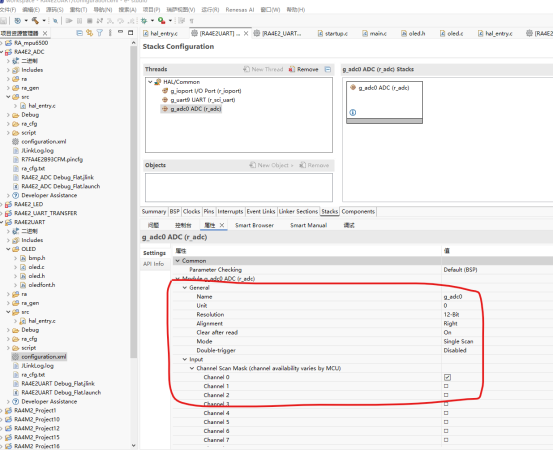Open project explorer view menu dots
554x450 pixels.
[x=110, y=33]
